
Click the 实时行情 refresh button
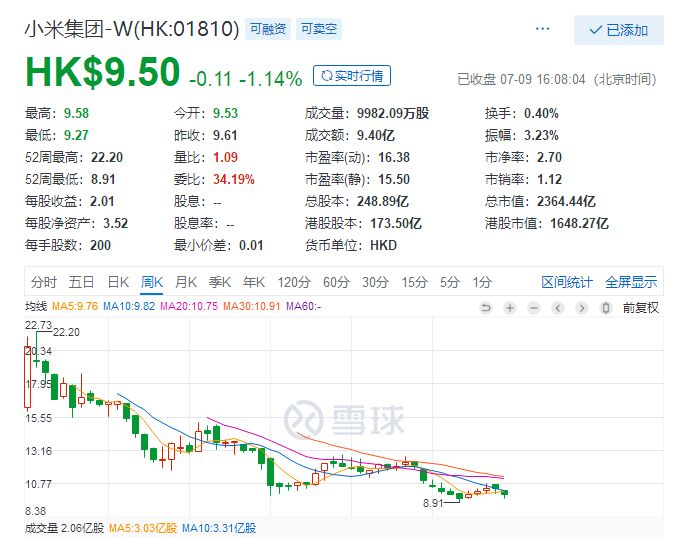click(352, 76)
